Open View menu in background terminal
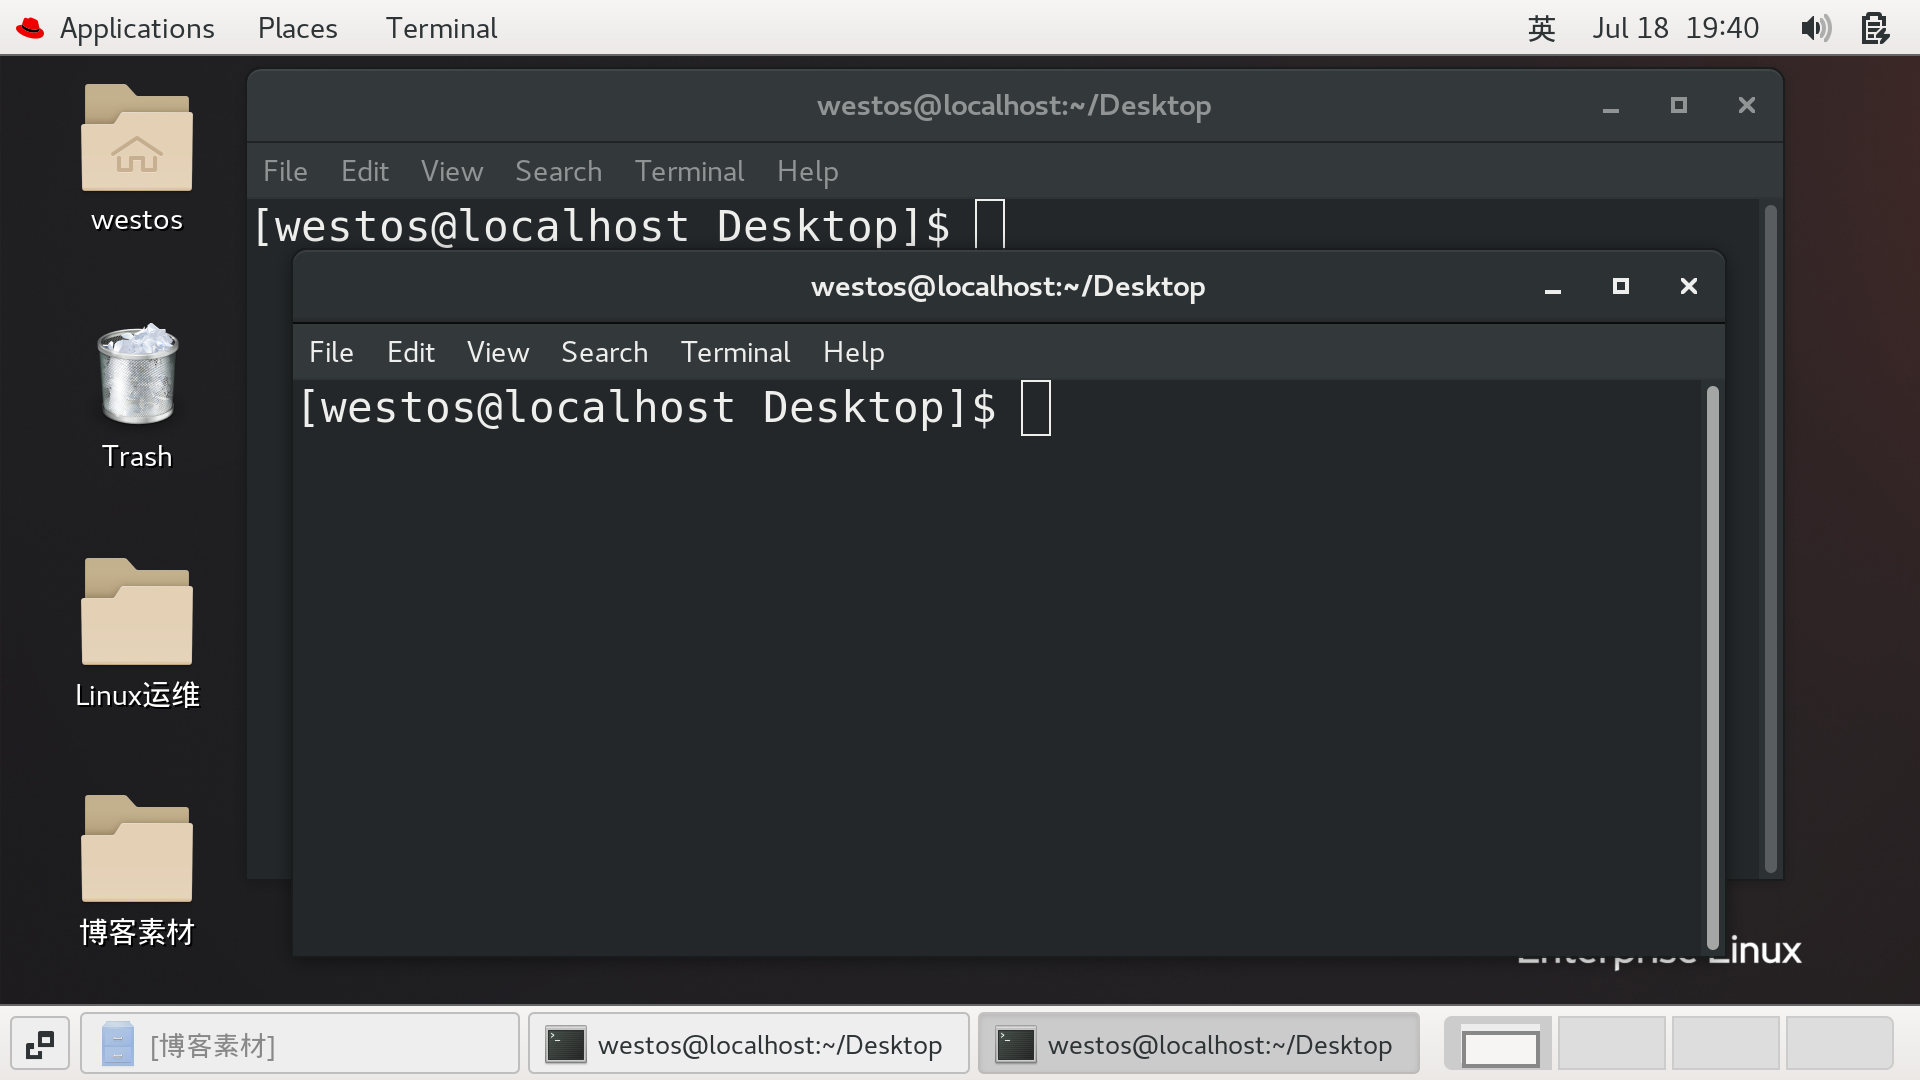This screenshot has width=1920, height=1080. [x=452, y=171]
